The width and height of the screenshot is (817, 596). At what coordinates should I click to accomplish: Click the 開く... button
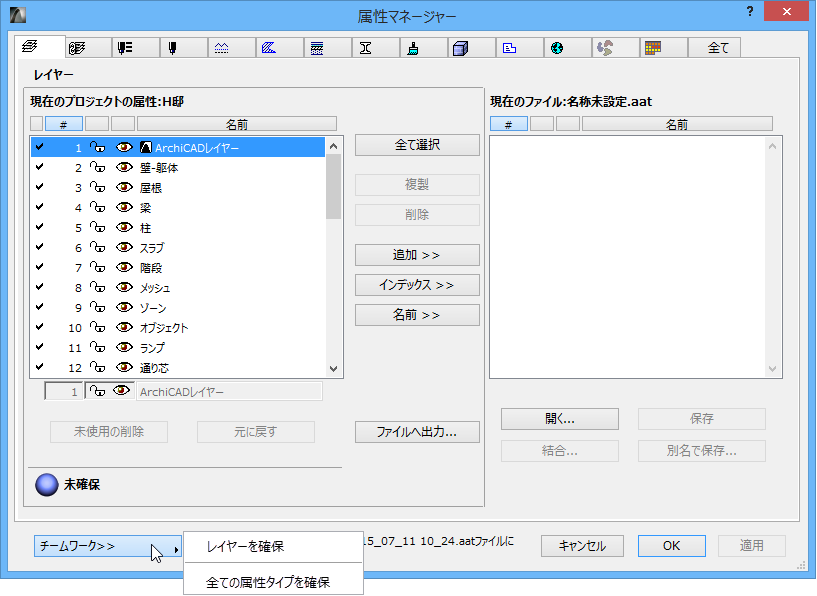point(560,419)
